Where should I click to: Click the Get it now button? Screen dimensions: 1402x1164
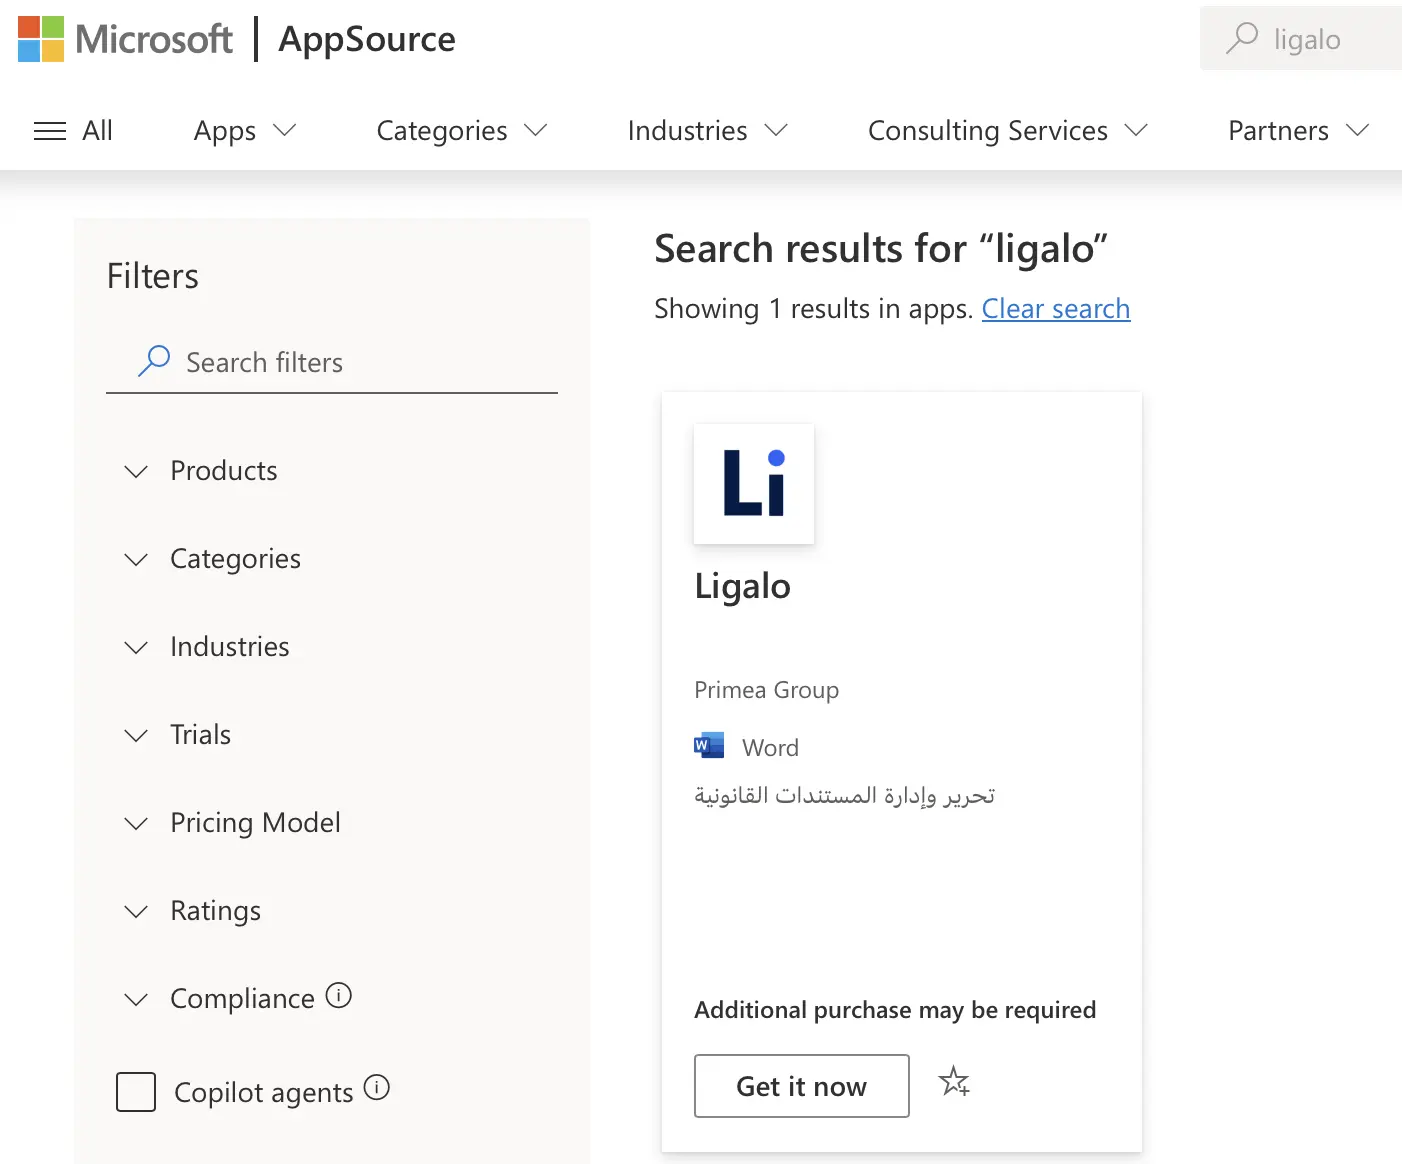click(x=801, y=1086)
